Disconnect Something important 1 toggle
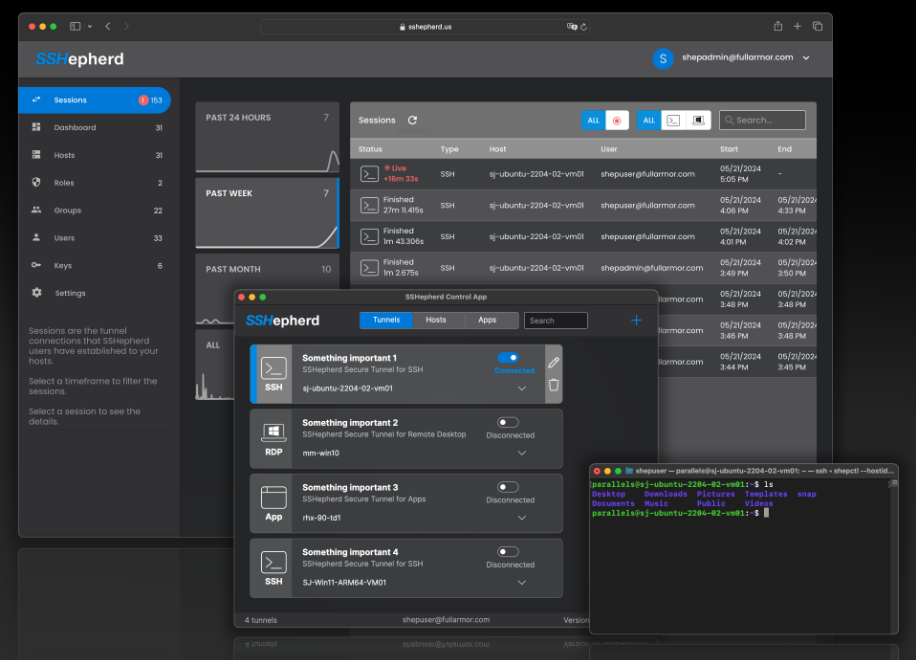916x660 pixels. [x=508, y=357]
